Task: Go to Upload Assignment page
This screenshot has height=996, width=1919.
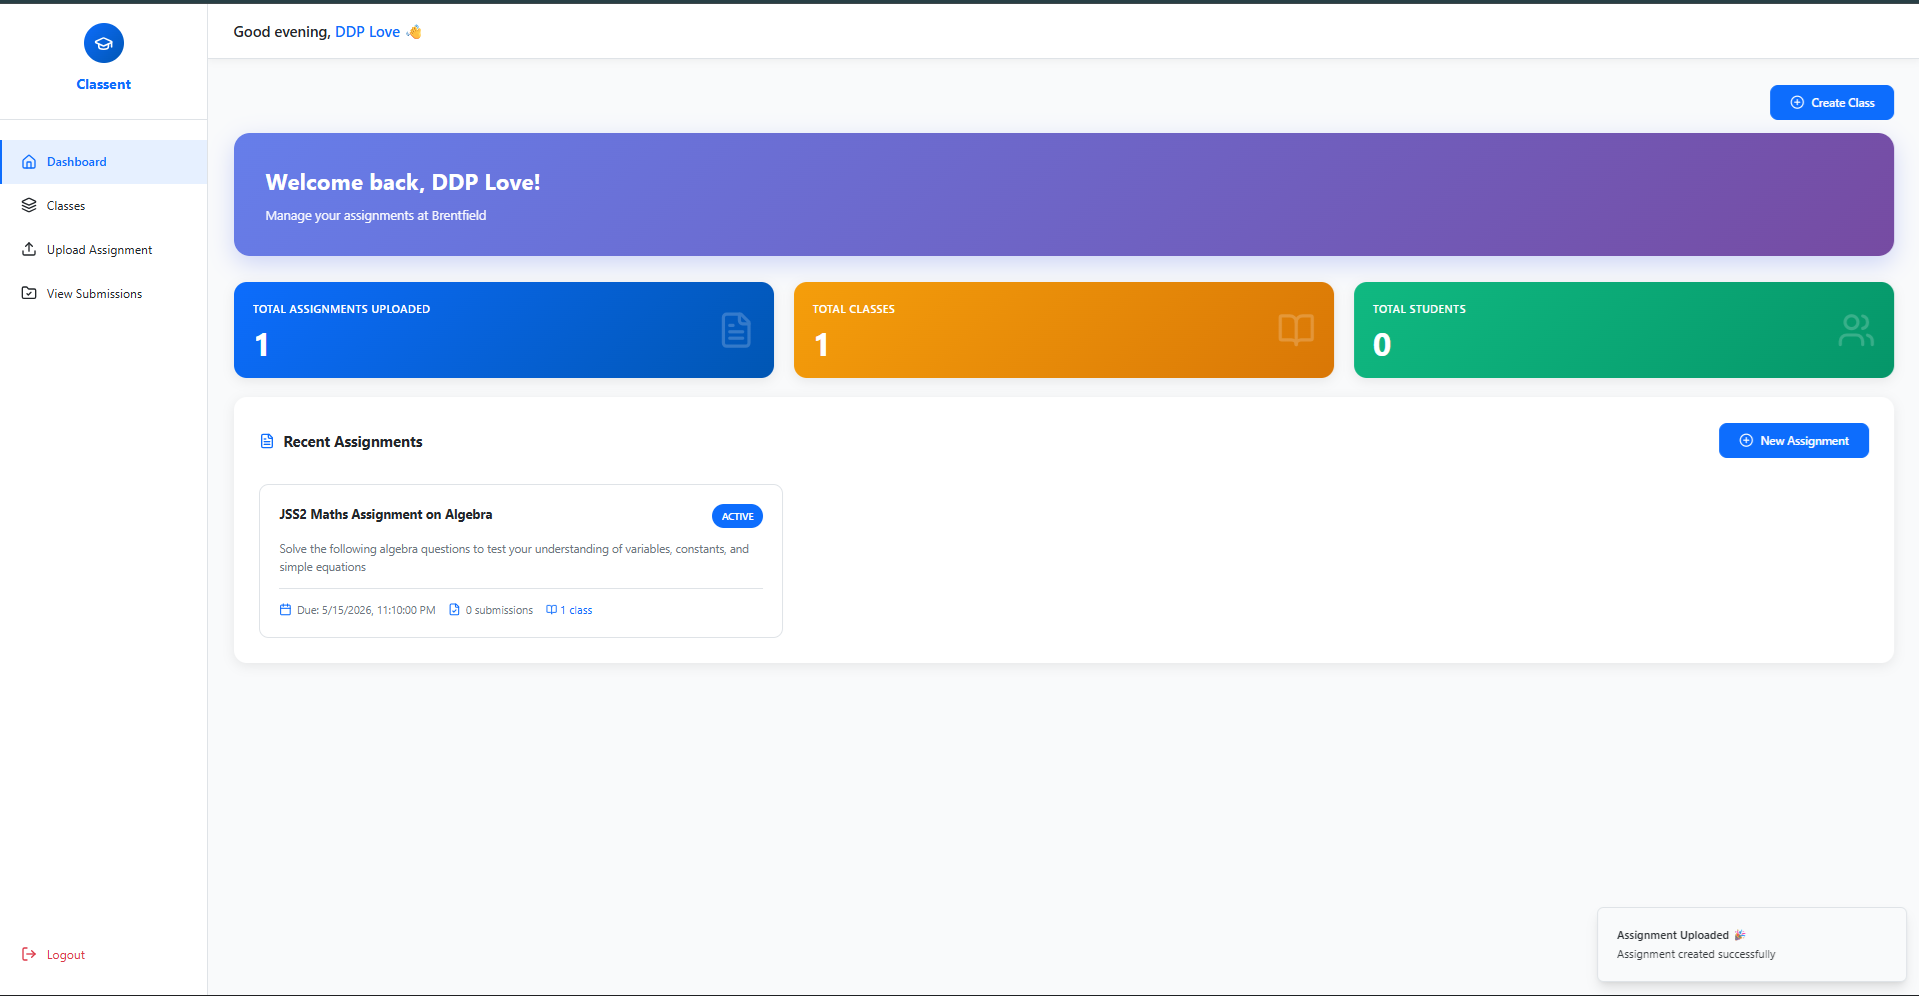Action: coord(104,250)
